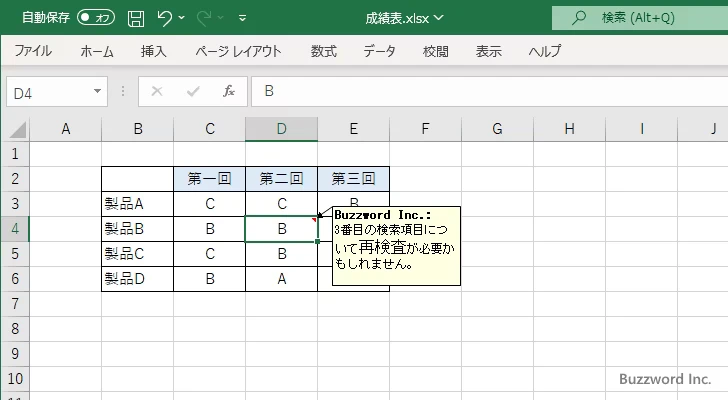Select column G header
Screen dimensions: 728x400
(x=497, y=129)
